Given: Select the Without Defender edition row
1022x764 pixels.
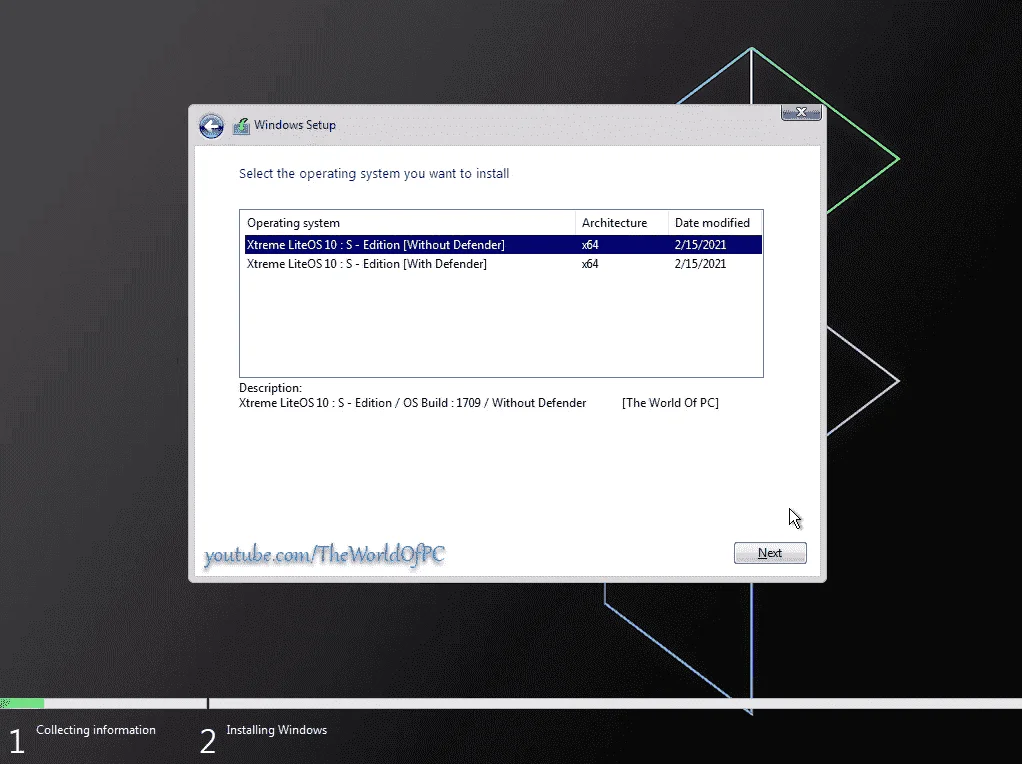Looking at the screenshot, I should click(x=503, y=244).
